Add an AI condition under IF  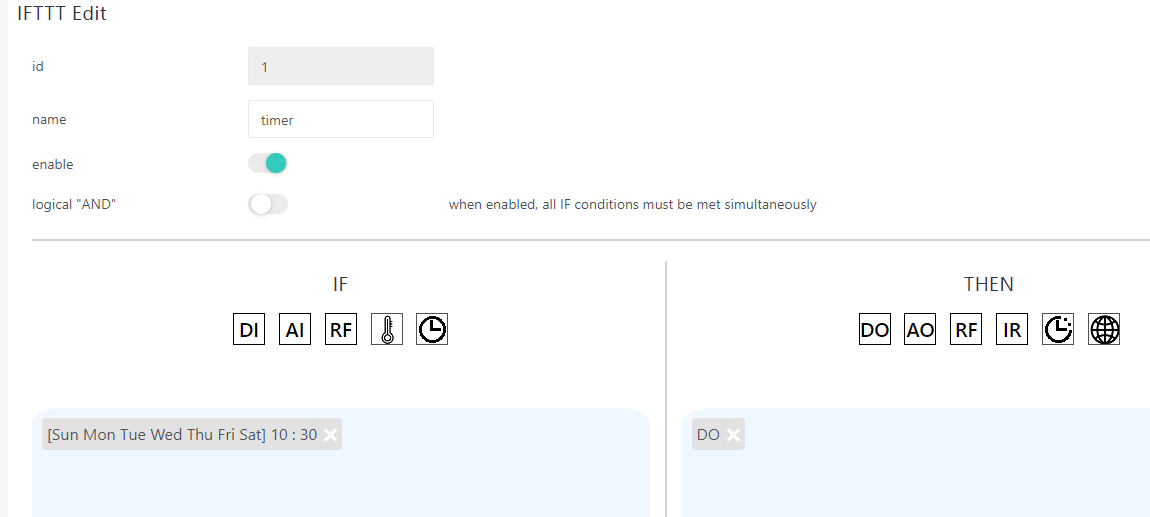295,330
